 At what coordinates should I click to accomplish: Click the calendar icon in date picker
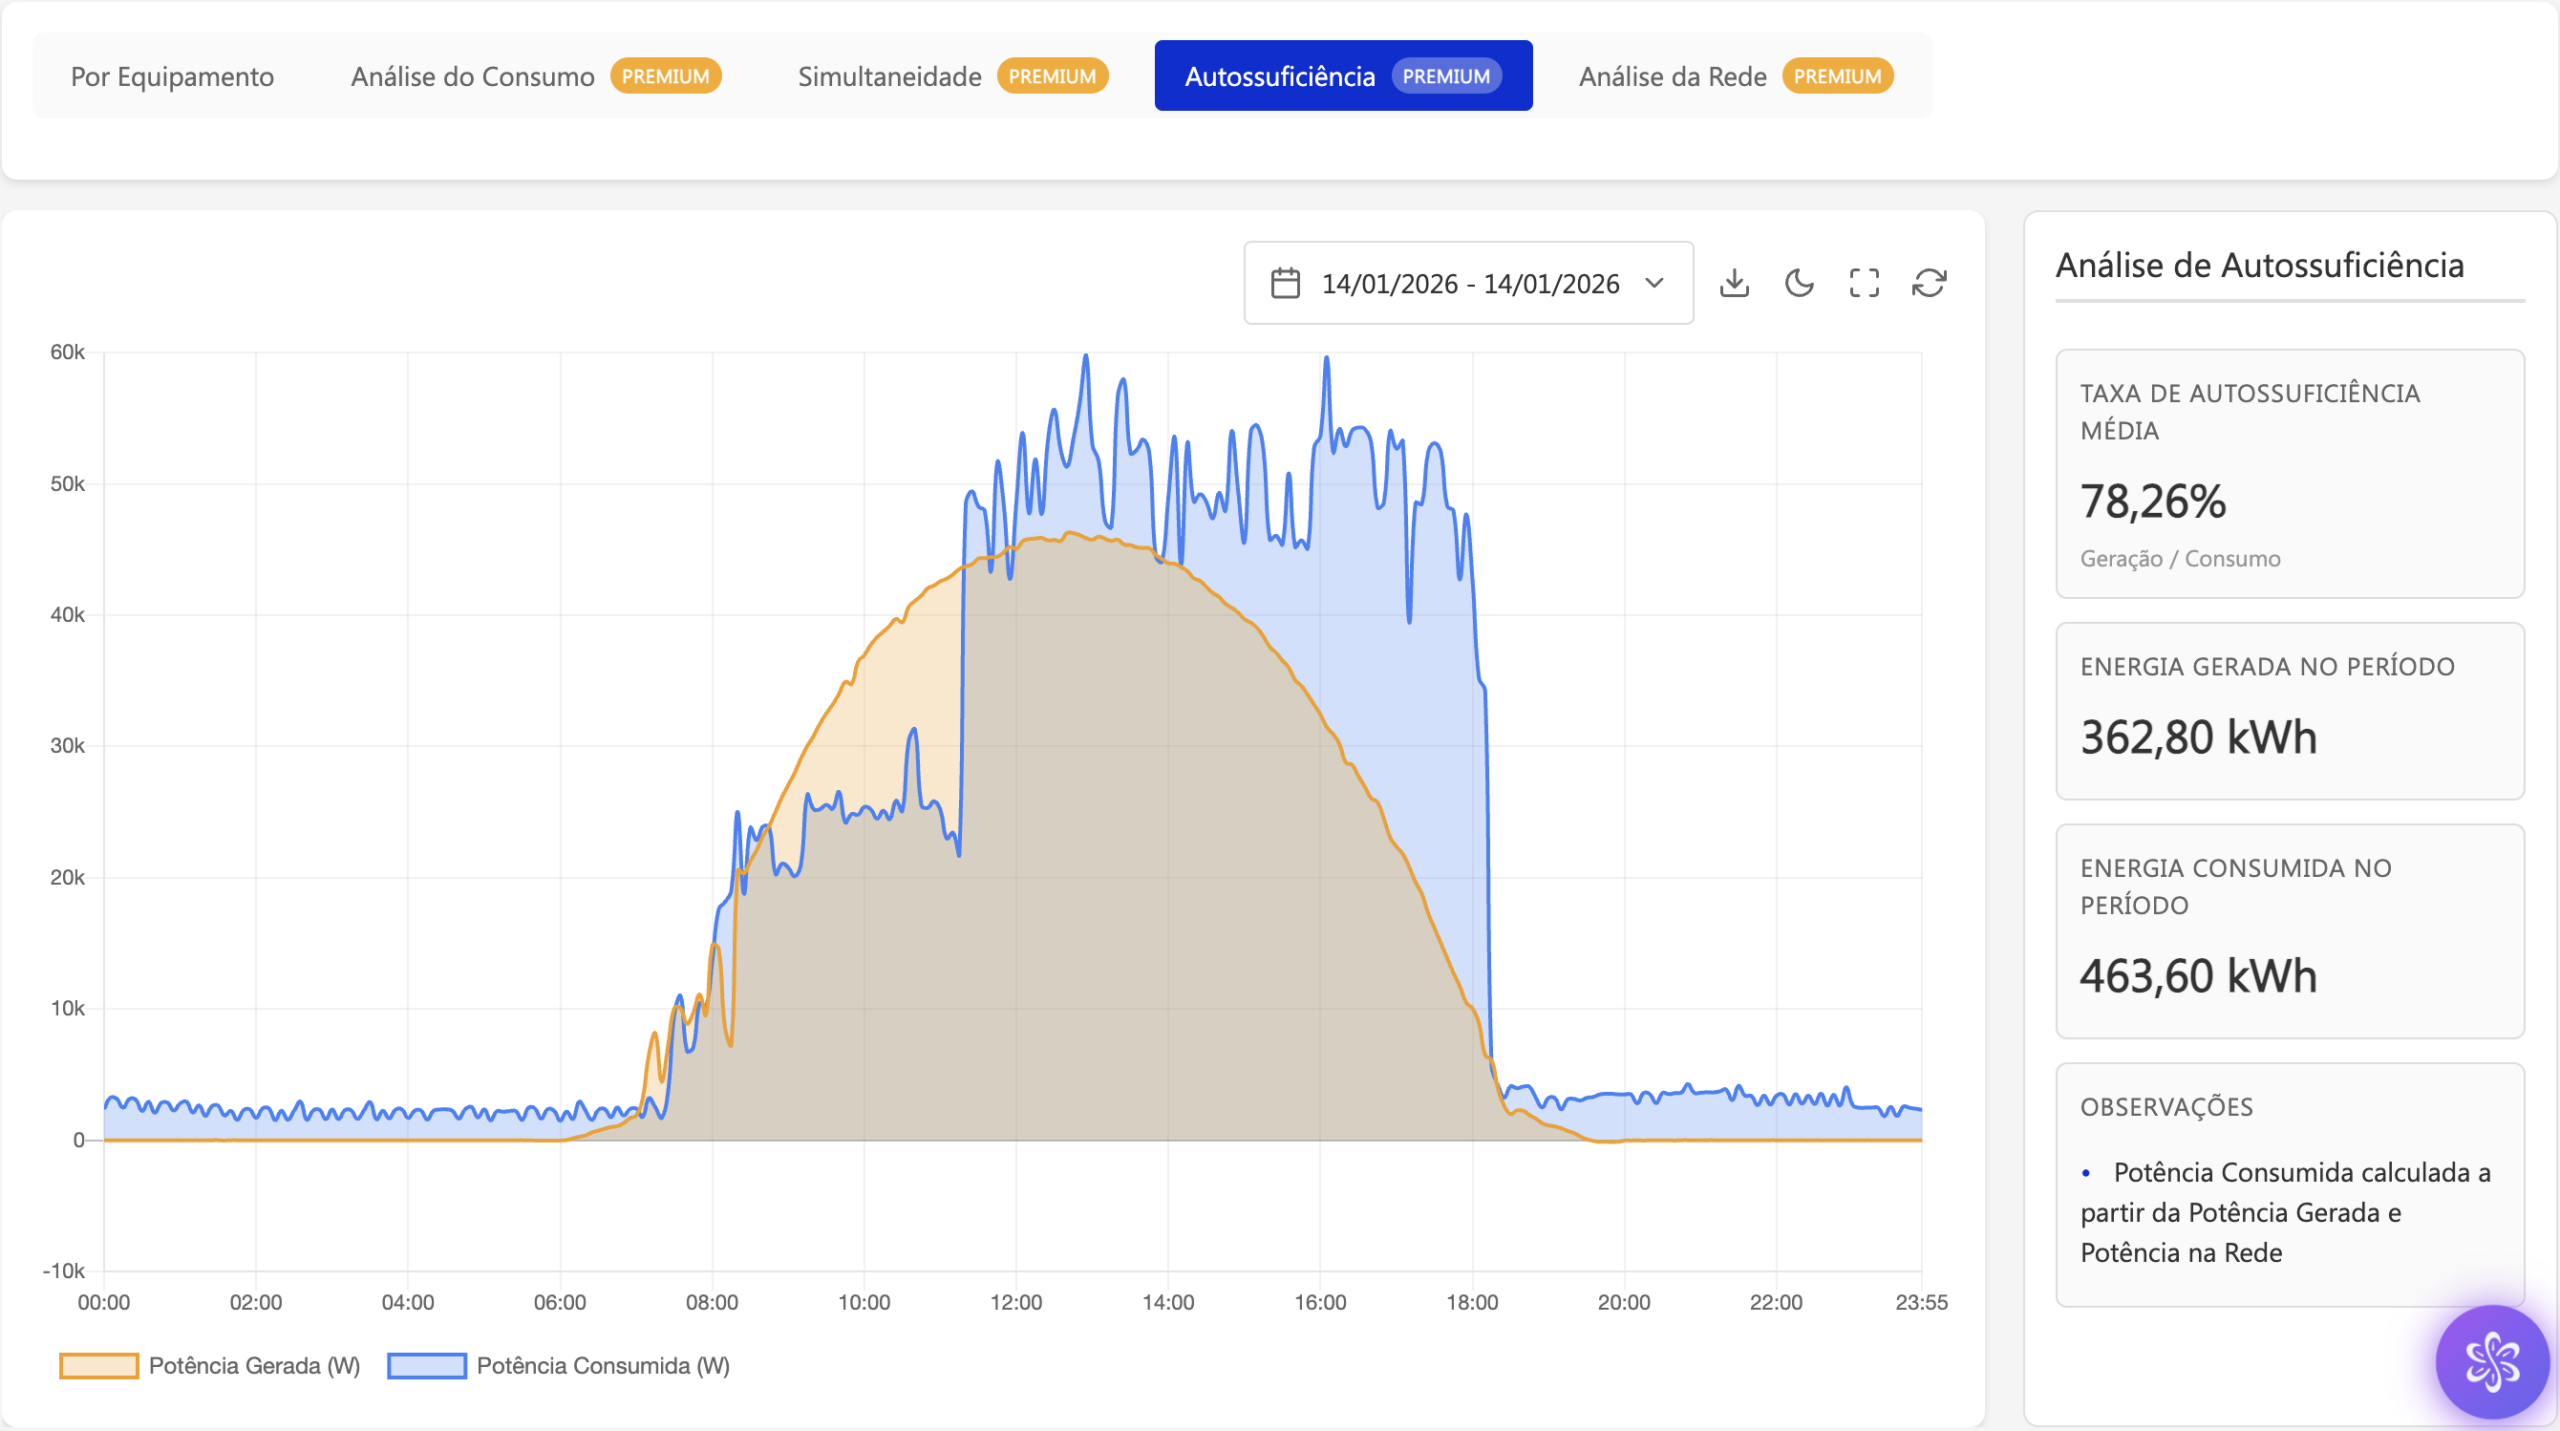point(1285,283)
